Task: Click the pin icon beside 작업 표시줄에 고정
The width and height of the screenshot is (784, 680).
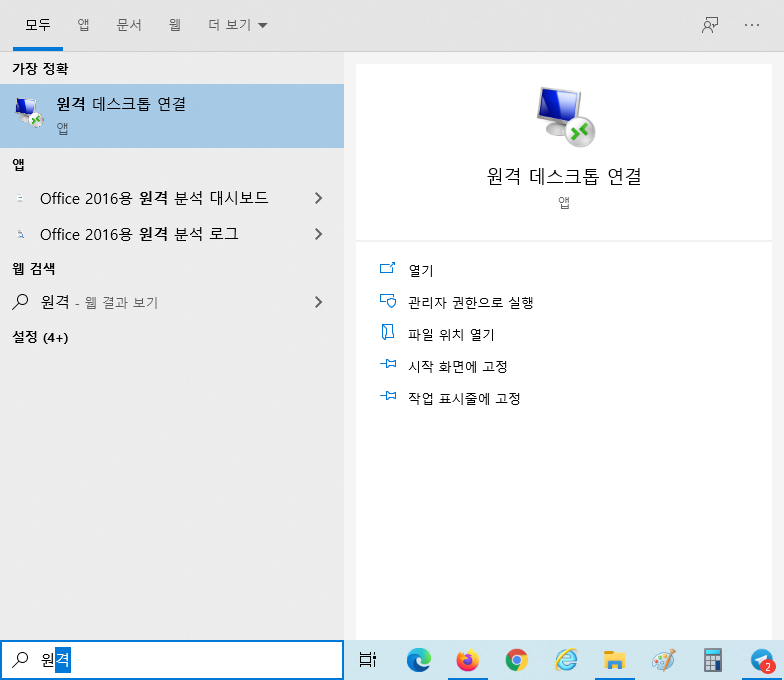Action: [x=388, y=396]
